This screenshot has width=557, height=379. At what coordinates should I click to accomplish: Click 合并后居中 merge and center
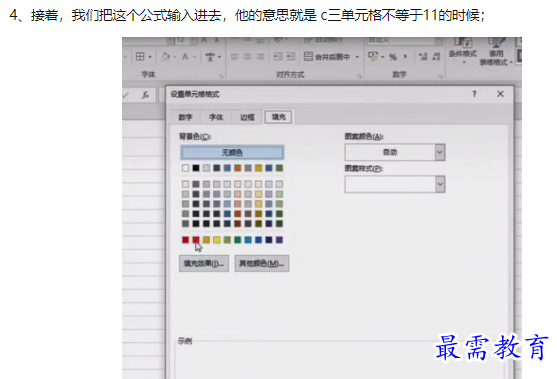pos(327,56)
